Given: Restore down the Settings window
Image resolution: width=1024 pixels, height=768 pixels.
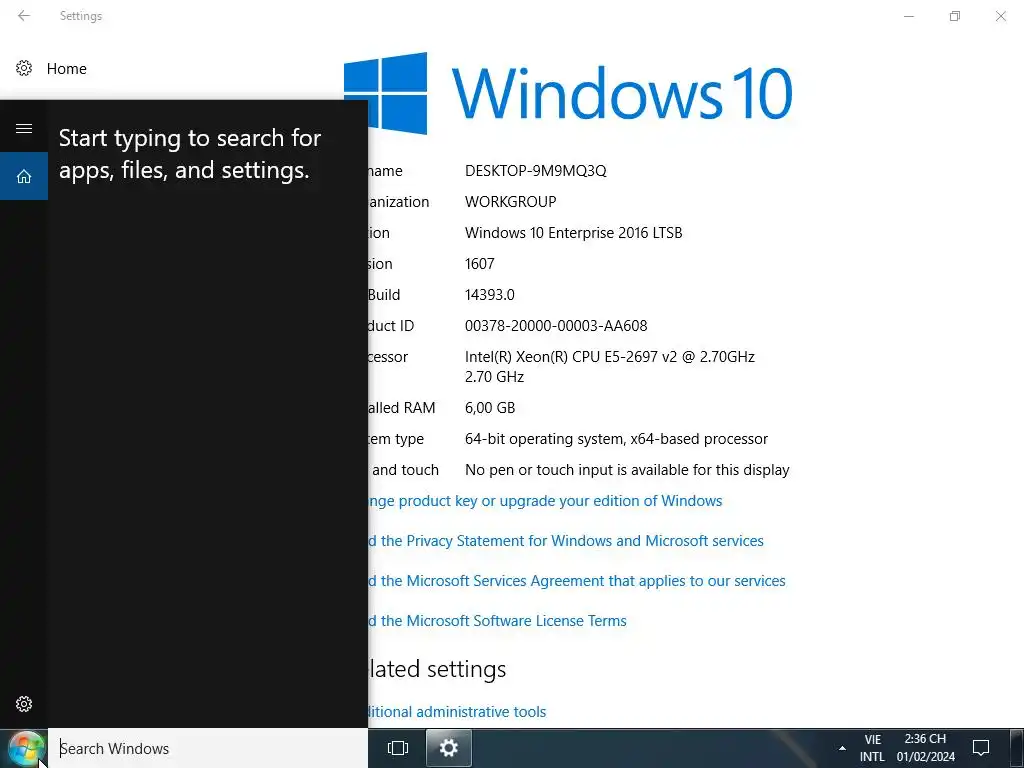Looking at the screenshot, I should coord(955,16).
